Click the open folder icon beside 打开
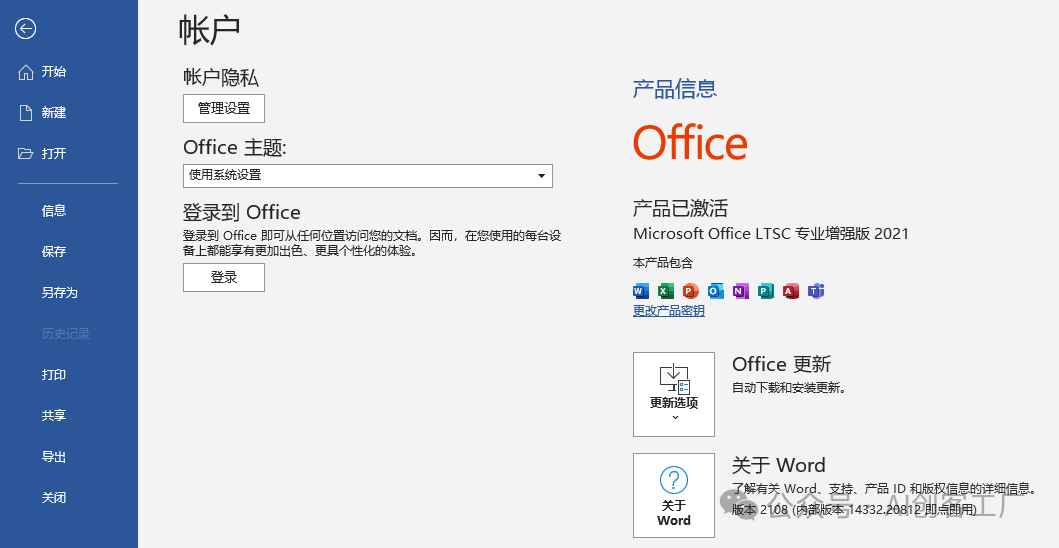 [26, 153]
